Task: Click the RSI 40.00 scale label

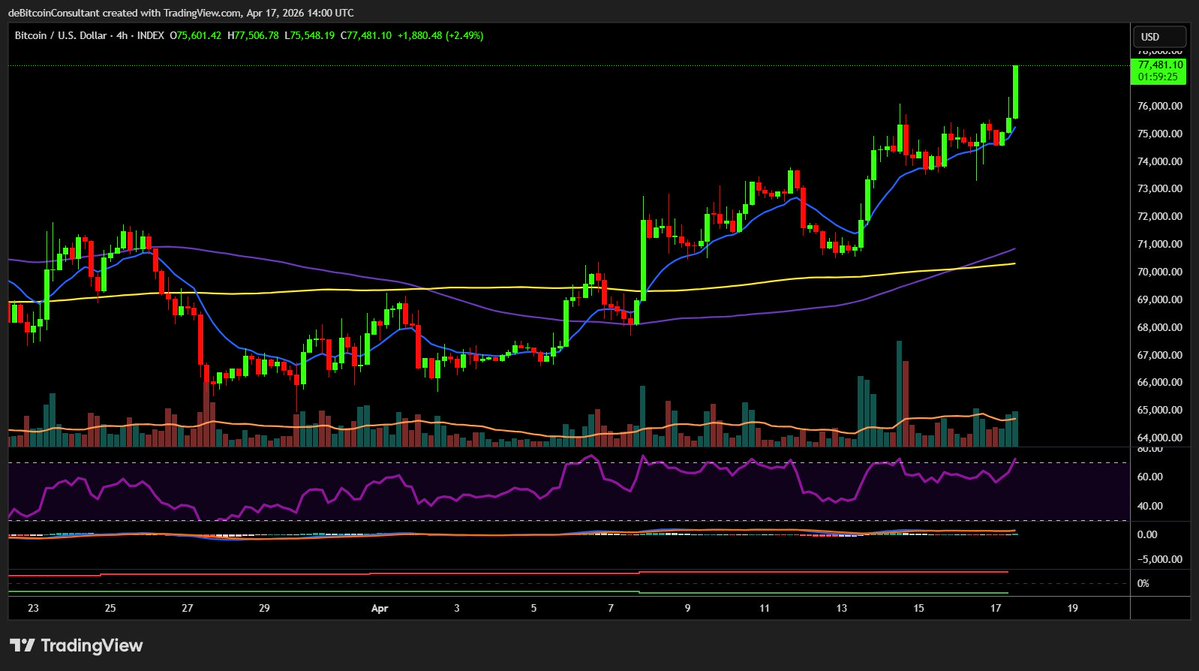Action: tap(1150, 506)
